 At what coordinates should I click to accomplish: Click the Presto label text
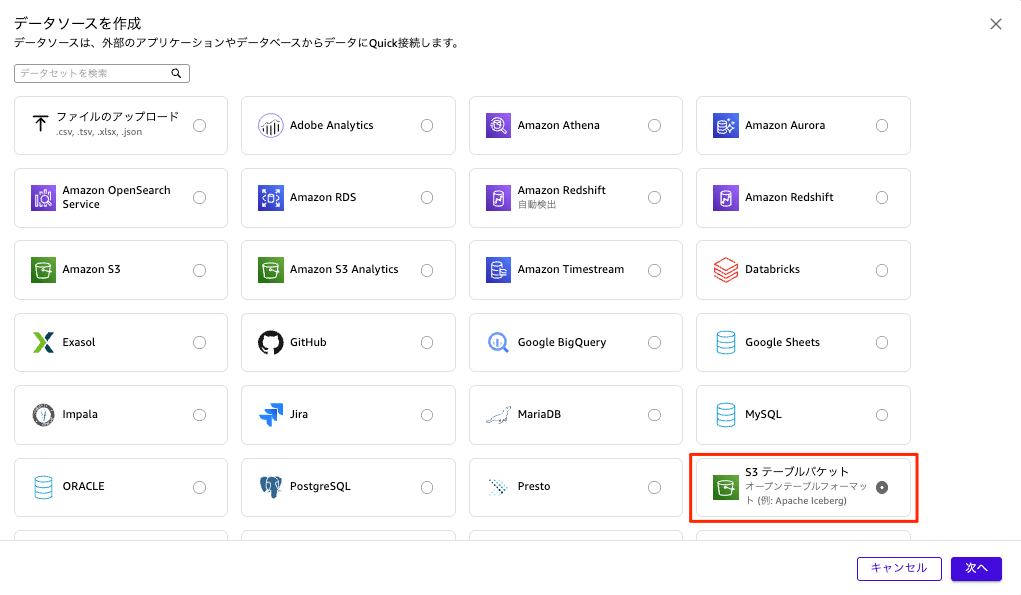534,486
